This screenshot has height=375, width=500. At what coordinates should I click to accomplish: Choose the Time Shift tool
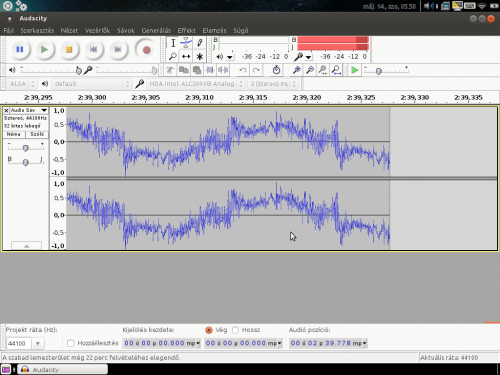click(186, 56)
